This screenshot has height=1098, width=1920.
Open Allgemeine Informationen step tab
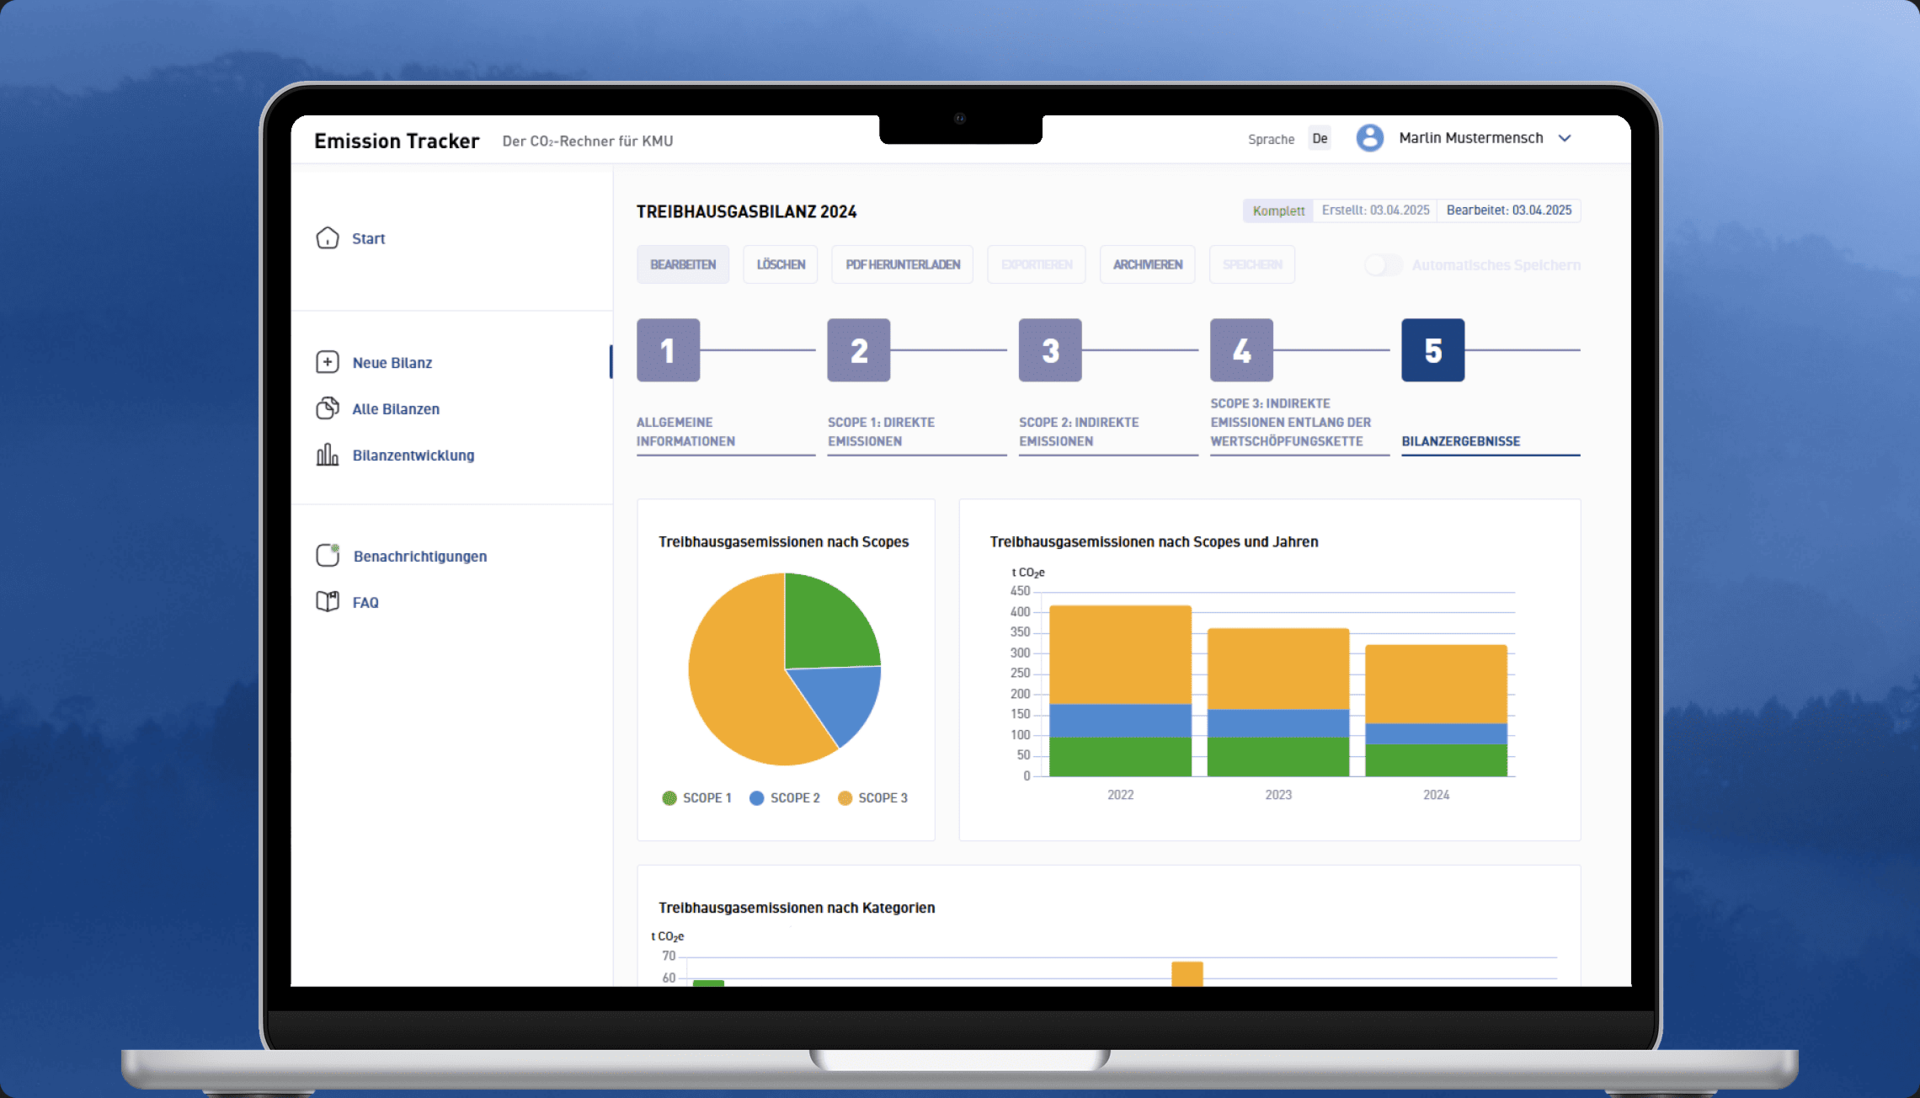point(686,431)
